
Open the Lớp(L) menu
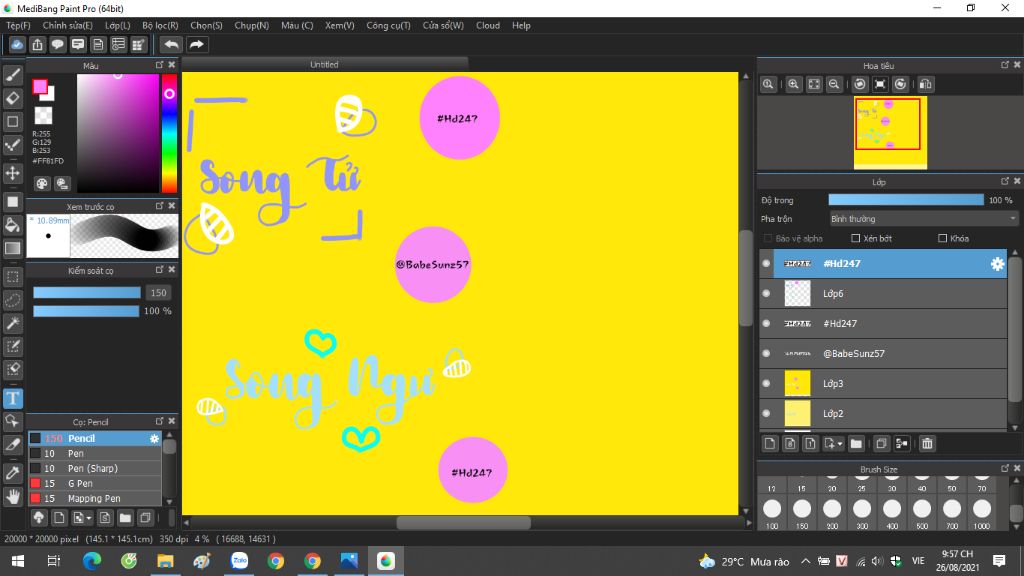click(x=118, y=25)
